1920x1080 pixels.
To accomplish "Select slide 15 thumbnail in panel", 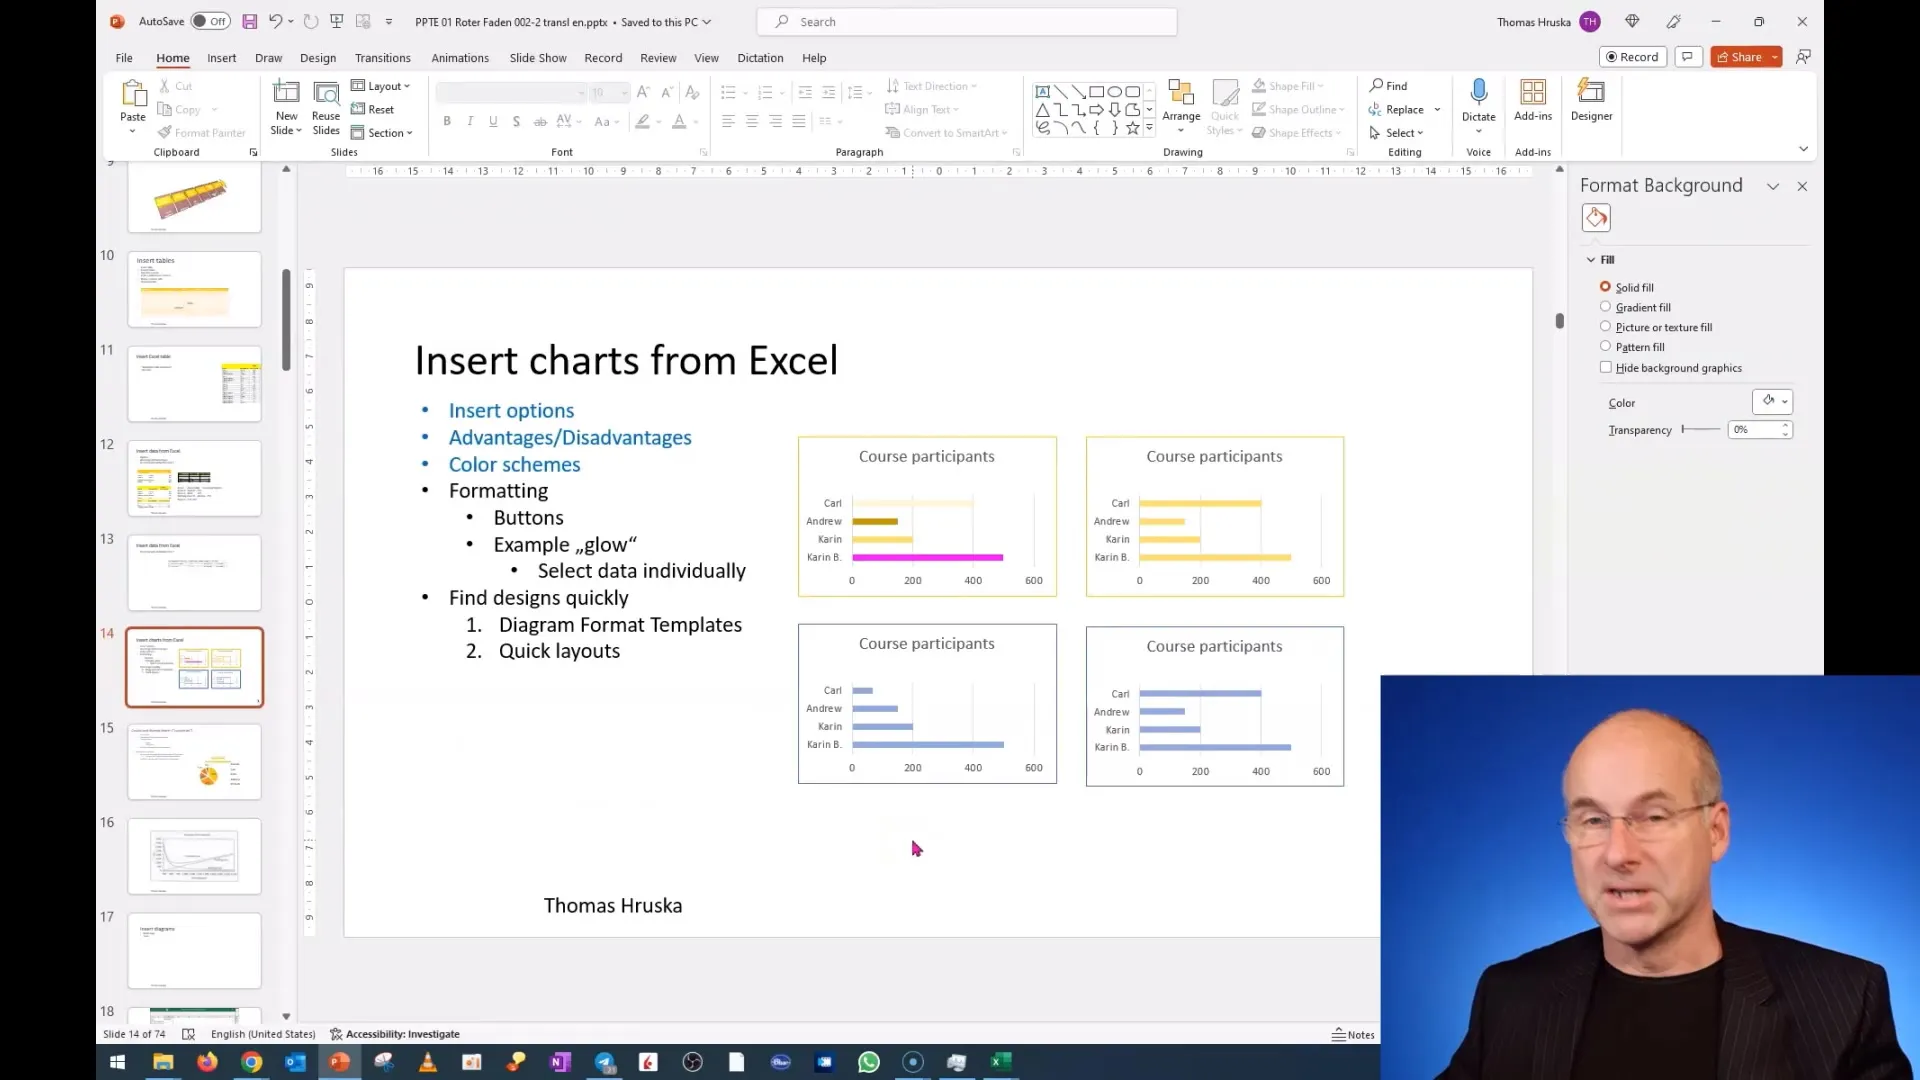I will tap(193, 760).
